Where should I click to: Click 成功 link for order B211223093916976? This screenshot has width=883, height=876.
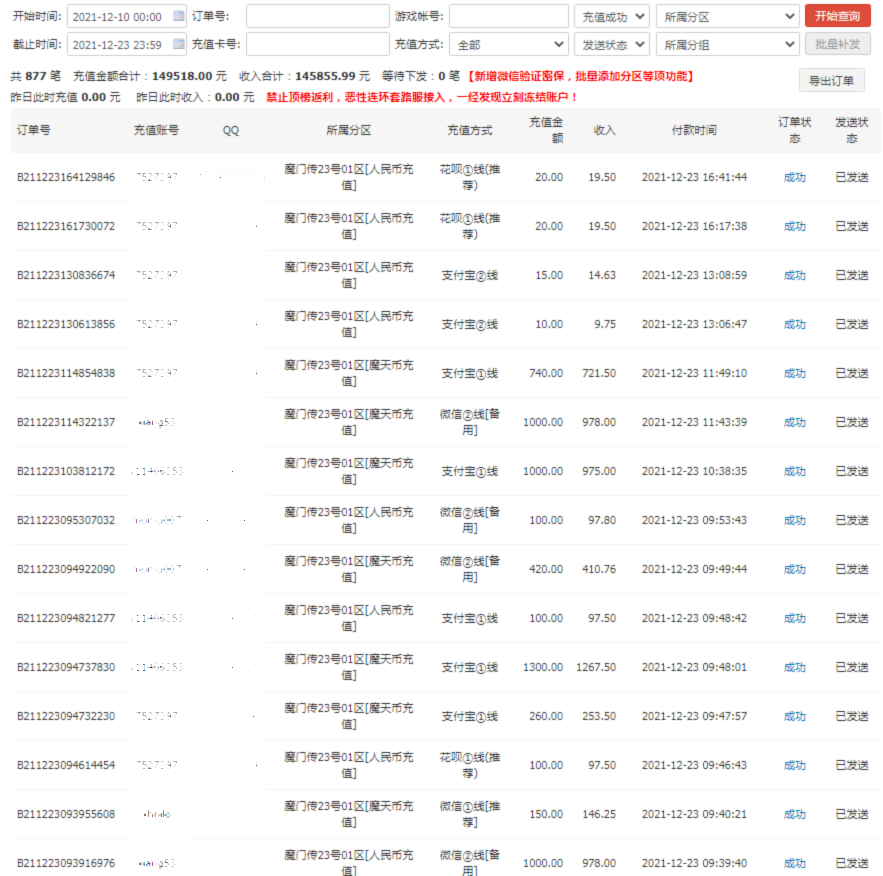(795, 863)
